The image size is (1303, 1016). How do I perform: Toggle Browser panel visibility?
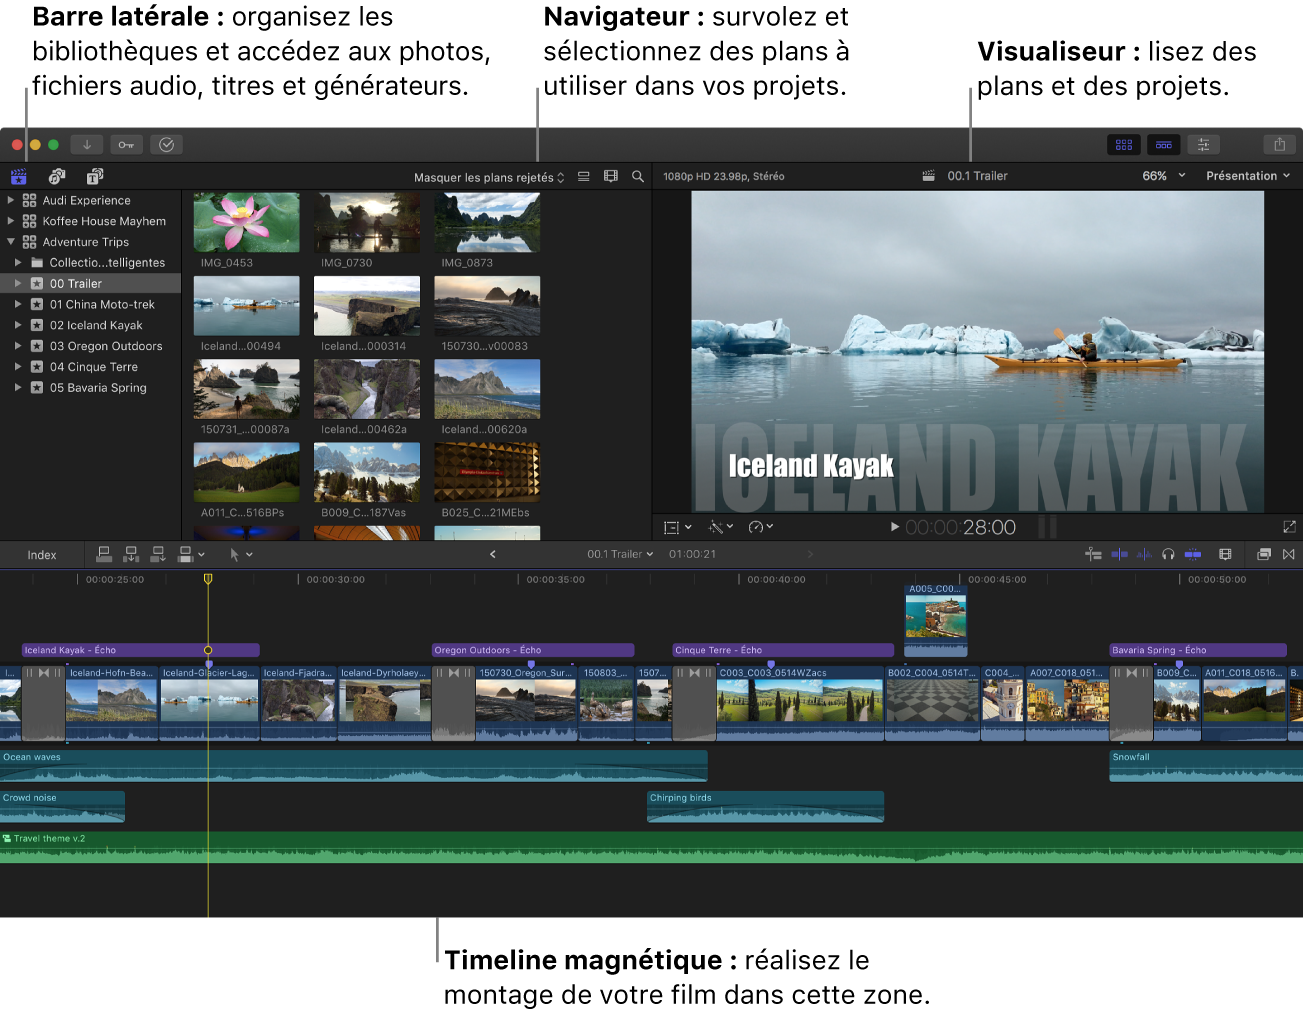click(x=1124, y=145)
